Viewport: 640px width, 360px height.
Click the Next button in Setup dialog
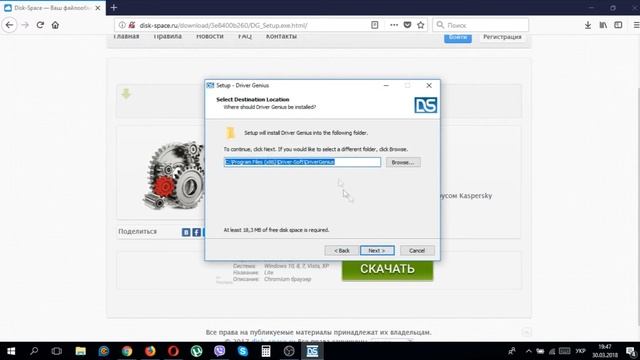(377, 250)
